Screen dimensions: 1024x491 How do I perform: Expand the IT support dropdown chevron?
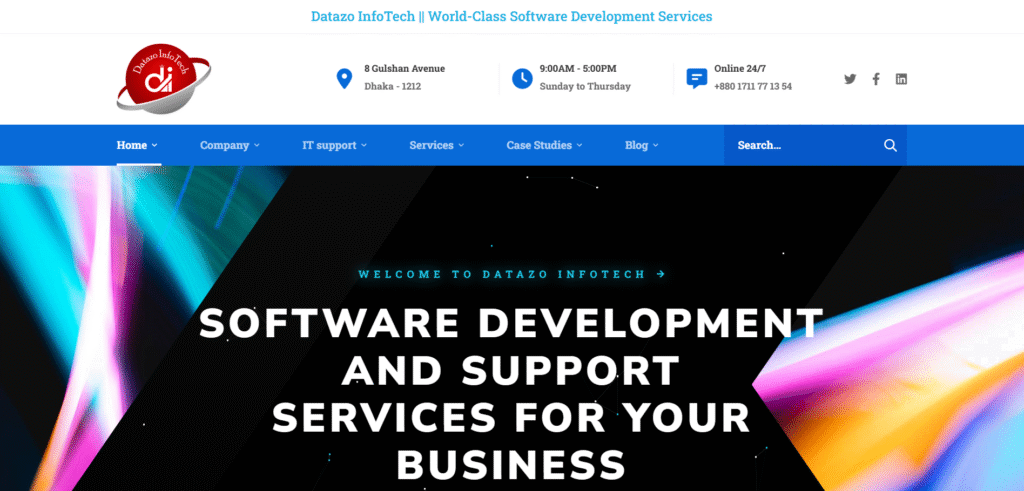[x=364, y=146]
